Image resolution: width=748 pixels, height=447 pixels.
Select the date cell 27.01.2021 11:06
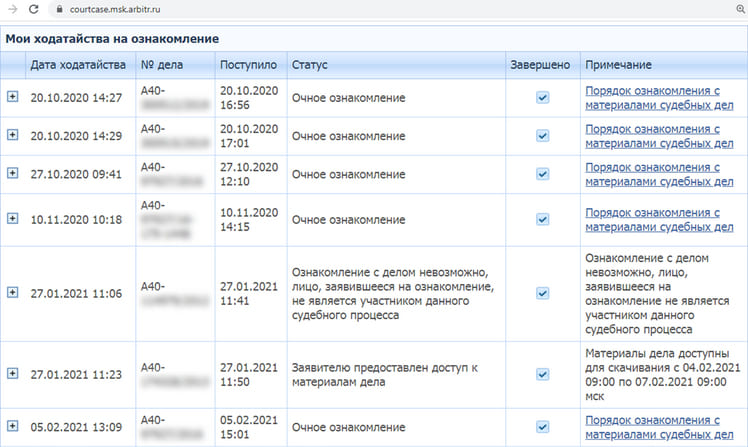click(x=76, y=293)
